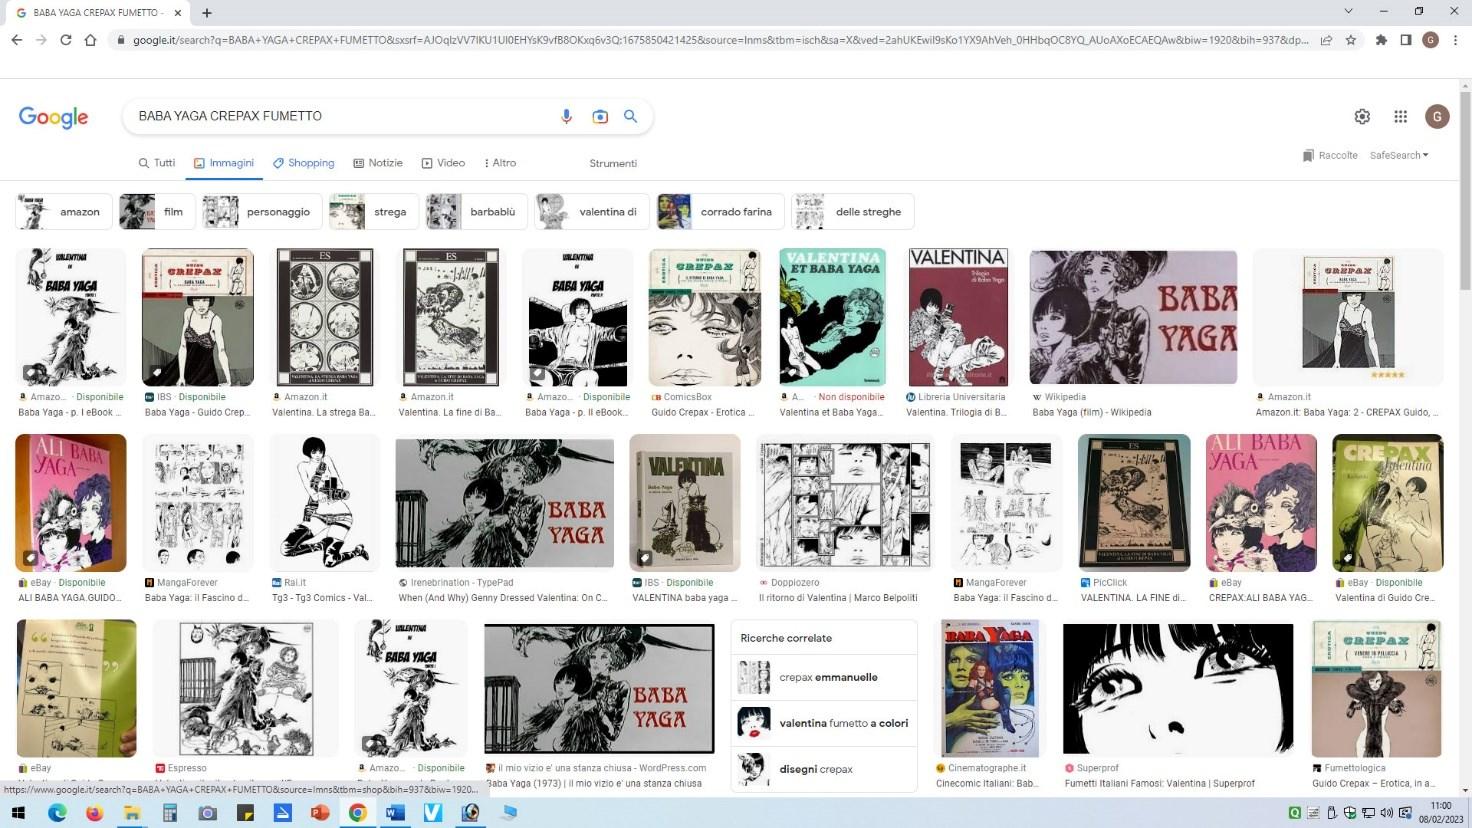Switch to the Shopping tab
The width and height of the screenshot is (1472, 828).
304,163
